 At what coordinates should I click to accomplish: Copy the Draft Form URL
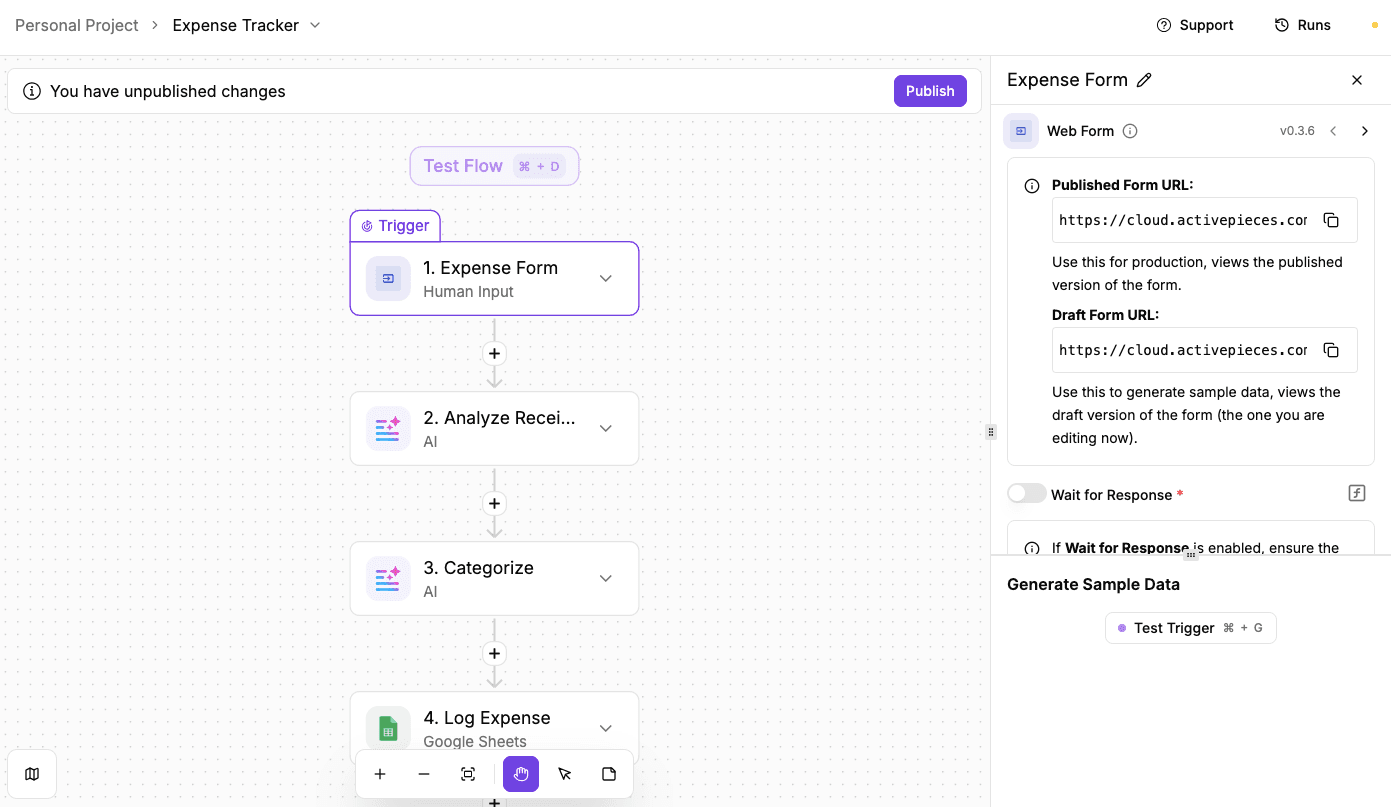[x=1331, y=349]
